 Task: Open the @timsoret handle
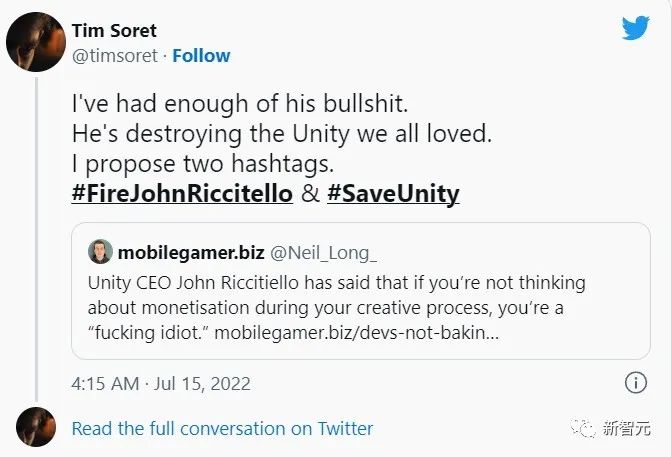click(x=114, y=56)
